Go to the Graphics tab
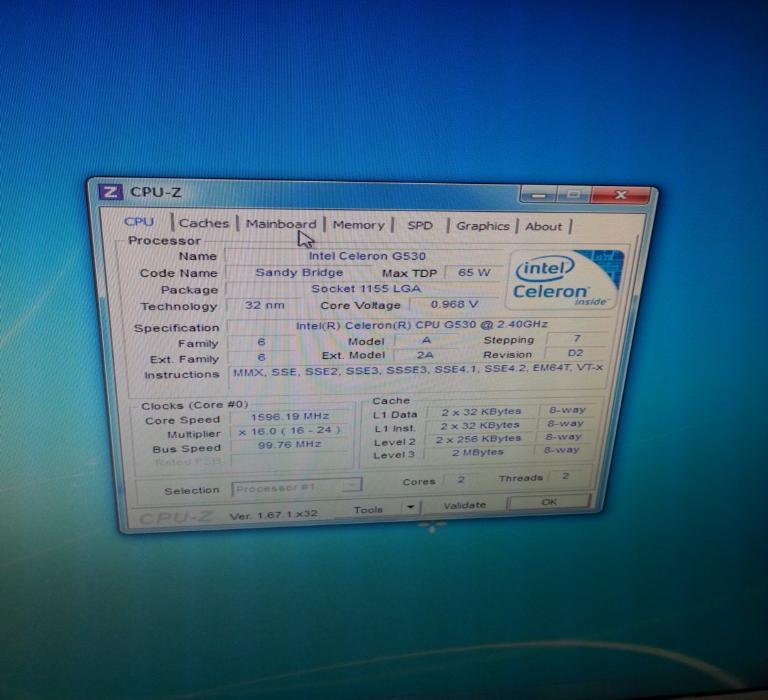This screenshot has width=768, height=700. [483, 226]
